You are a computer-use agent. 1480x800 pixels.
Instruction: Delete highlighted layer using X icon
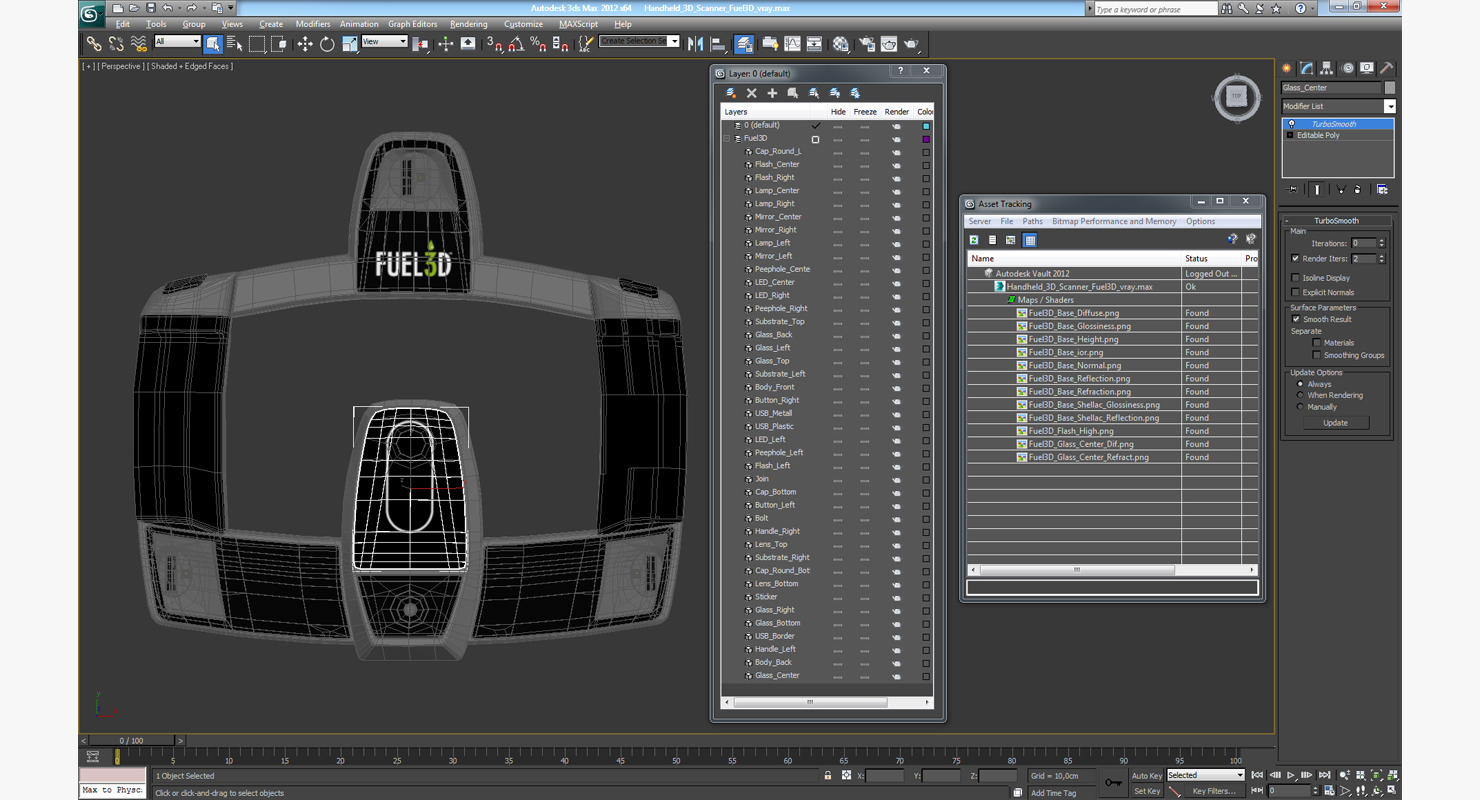tap(752, 93)
